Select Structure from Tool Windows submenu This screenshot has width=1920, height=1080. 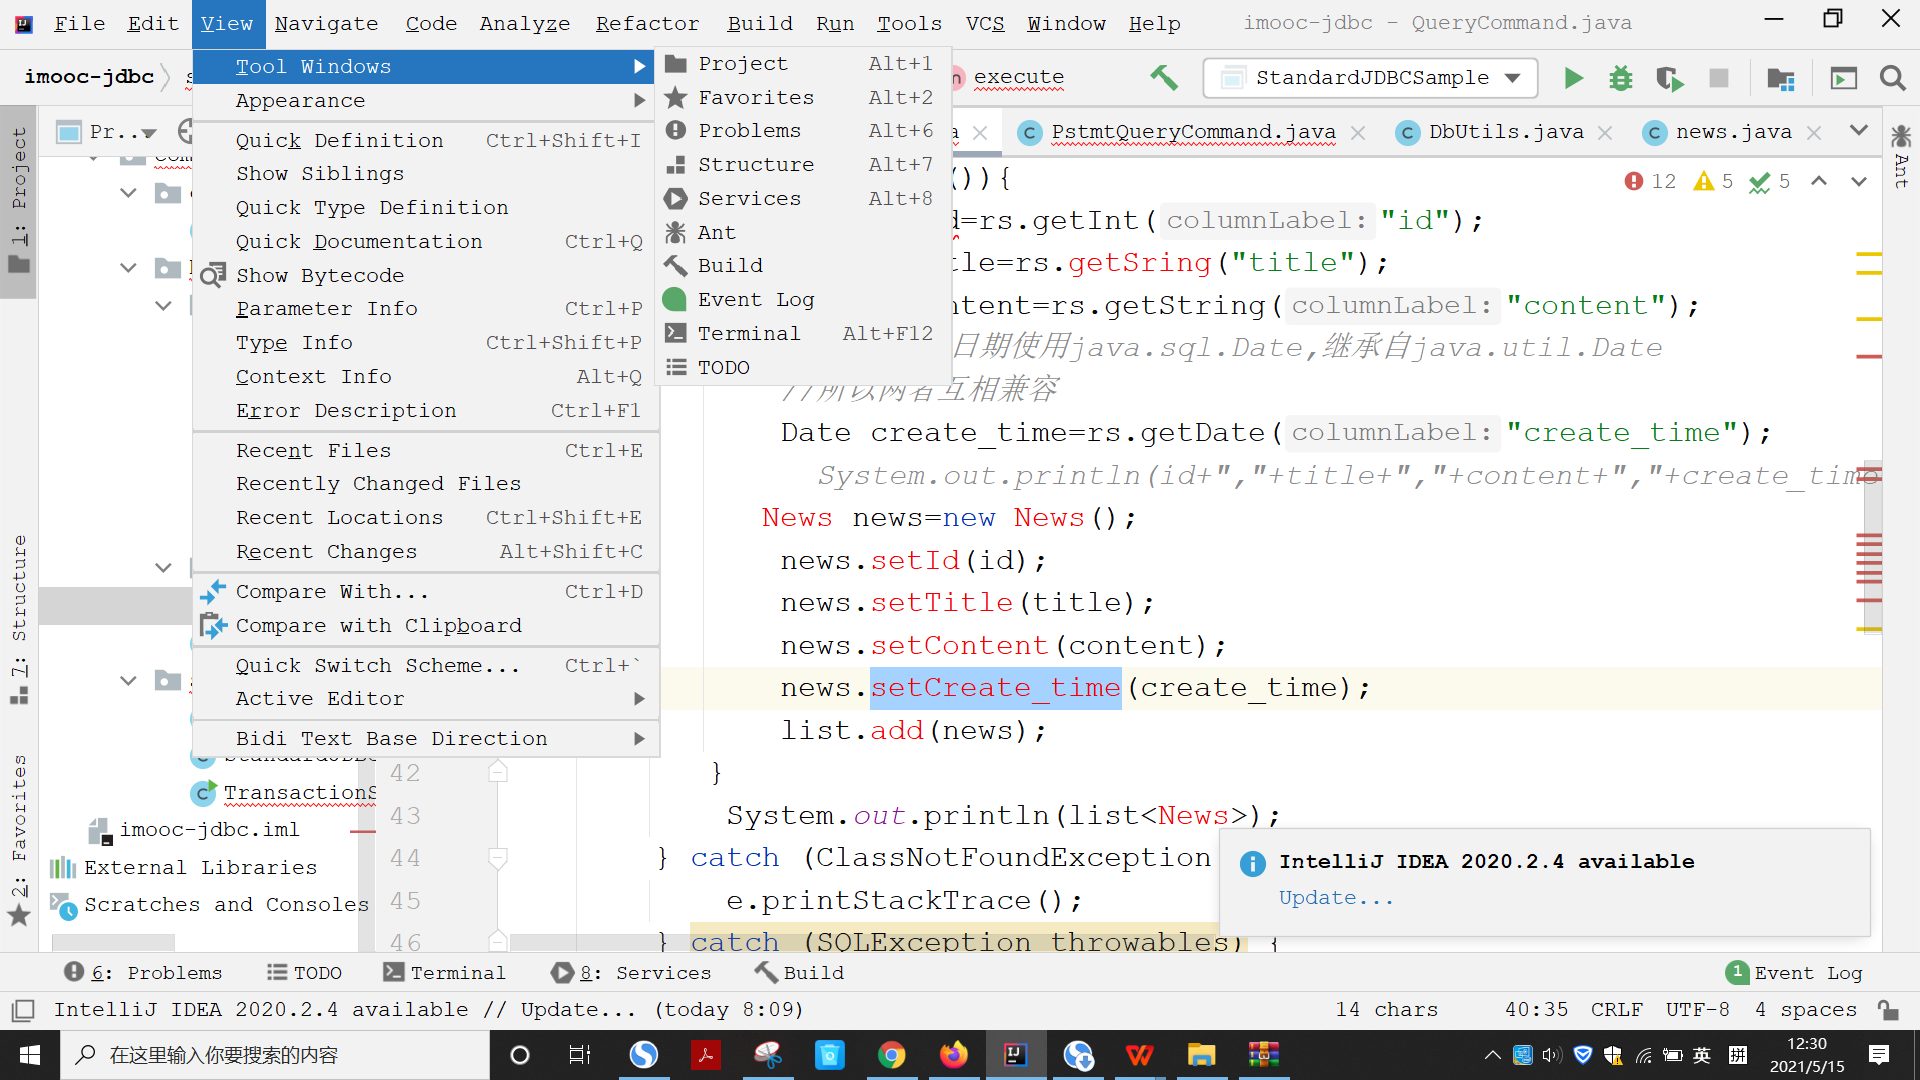click(x=804, y=165)
